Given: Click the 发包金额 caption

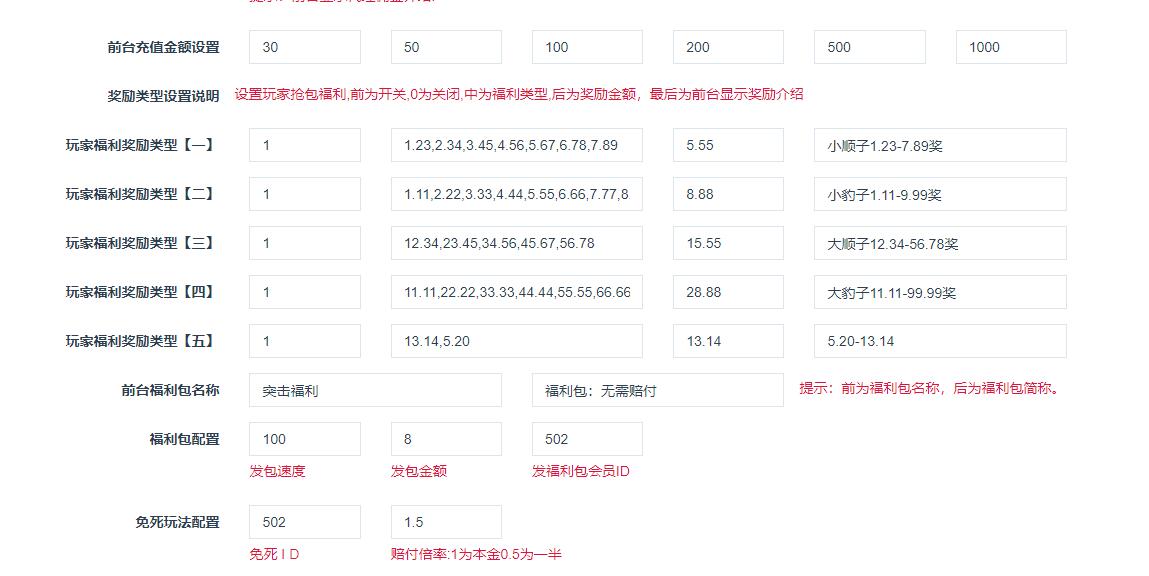Looking at the screenshot, I should click(418, 471).
